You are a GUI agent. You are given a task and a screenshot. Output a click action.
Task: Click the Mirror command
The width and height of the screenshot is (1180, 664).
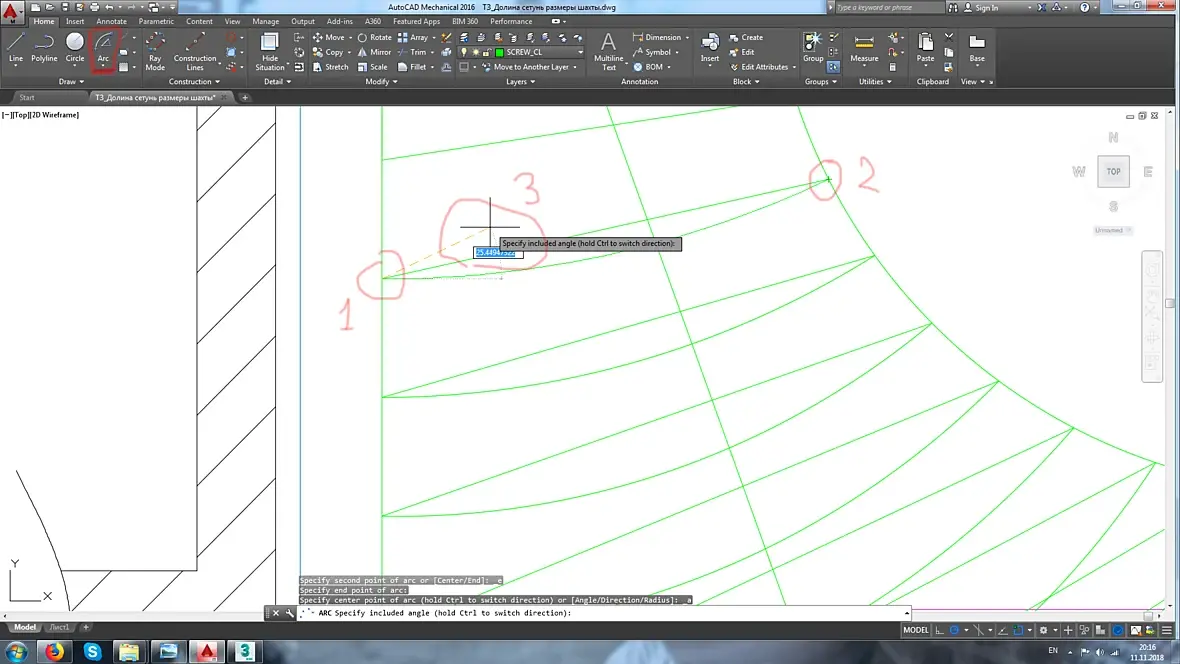375,52
